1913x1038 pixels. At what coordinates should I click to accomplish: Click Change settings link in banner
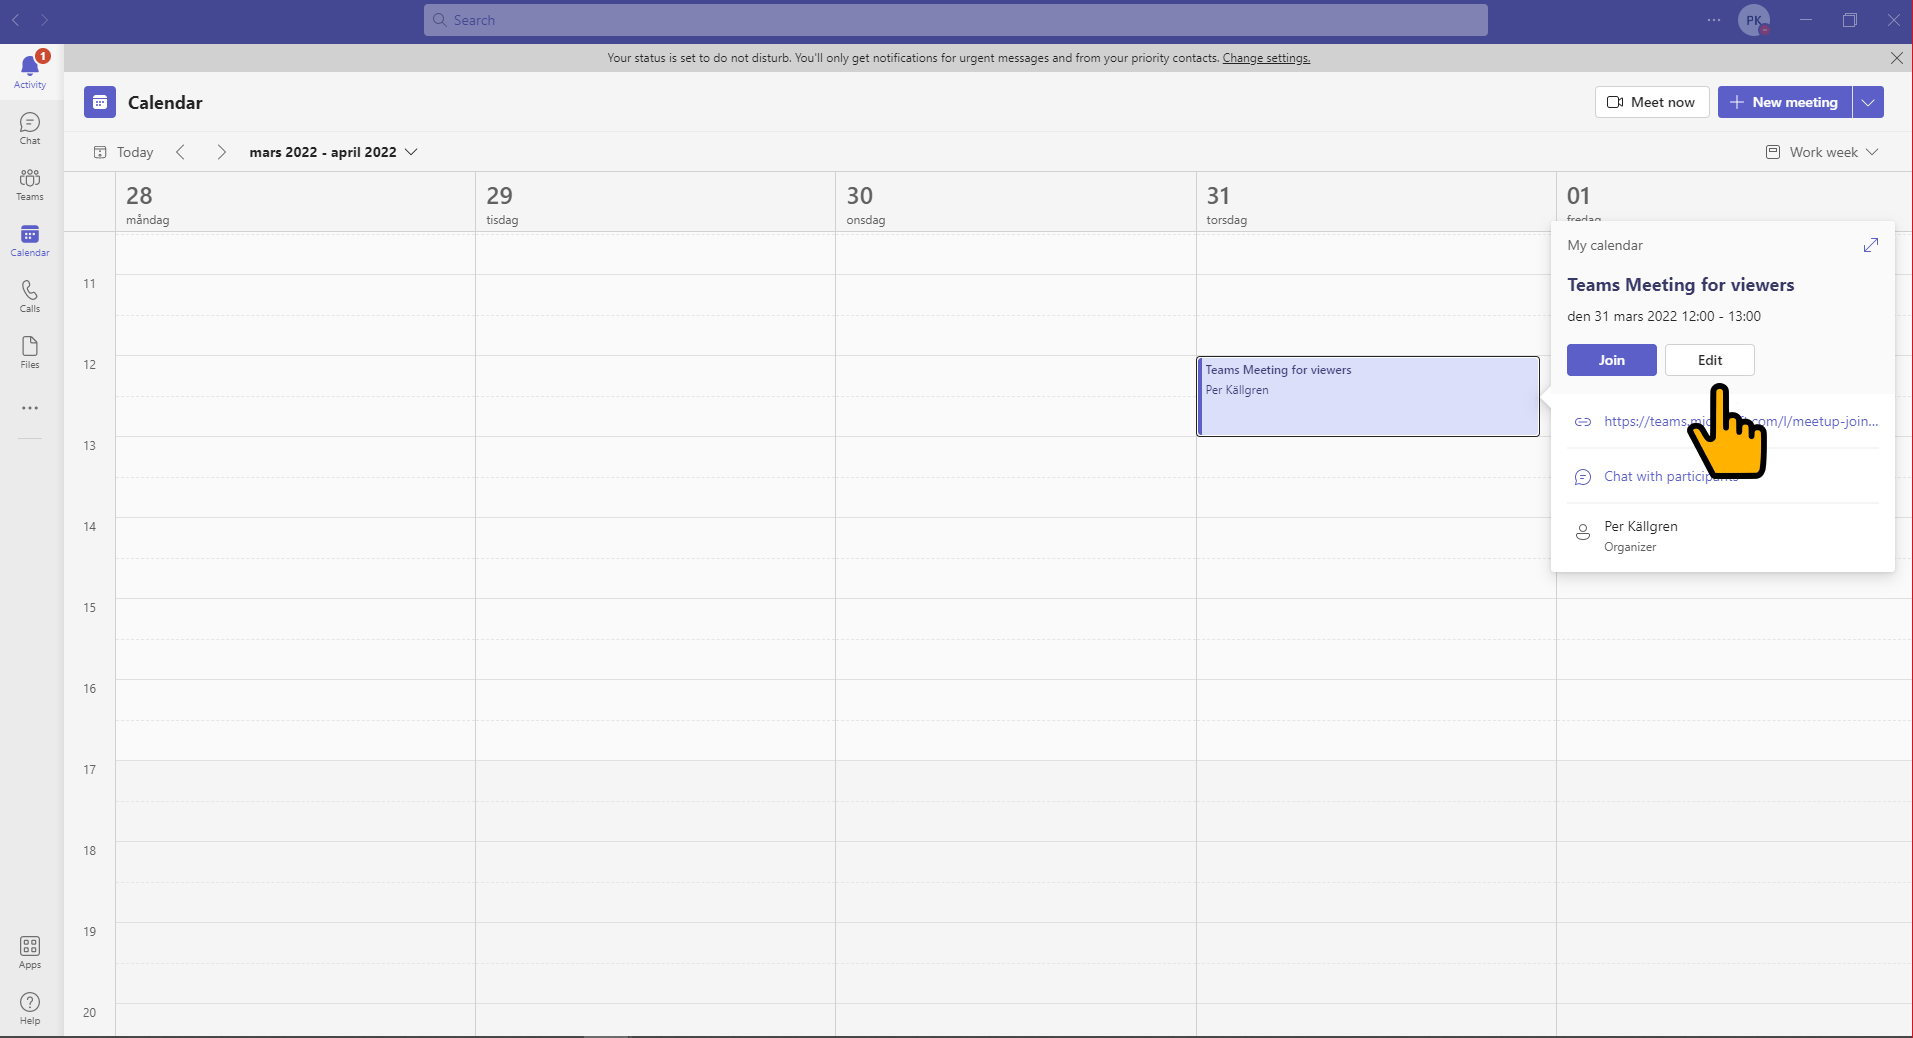tap(1266, 58)
